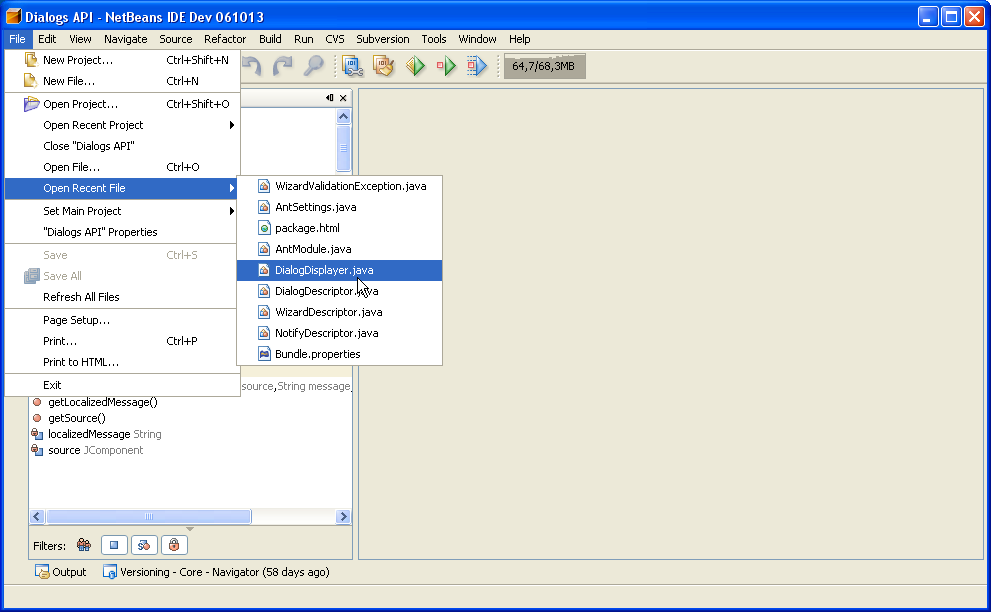Open recent file NotifyDescriptor.java
The width and height of the screenshot is (991, 612).
[x=339, y=333]
